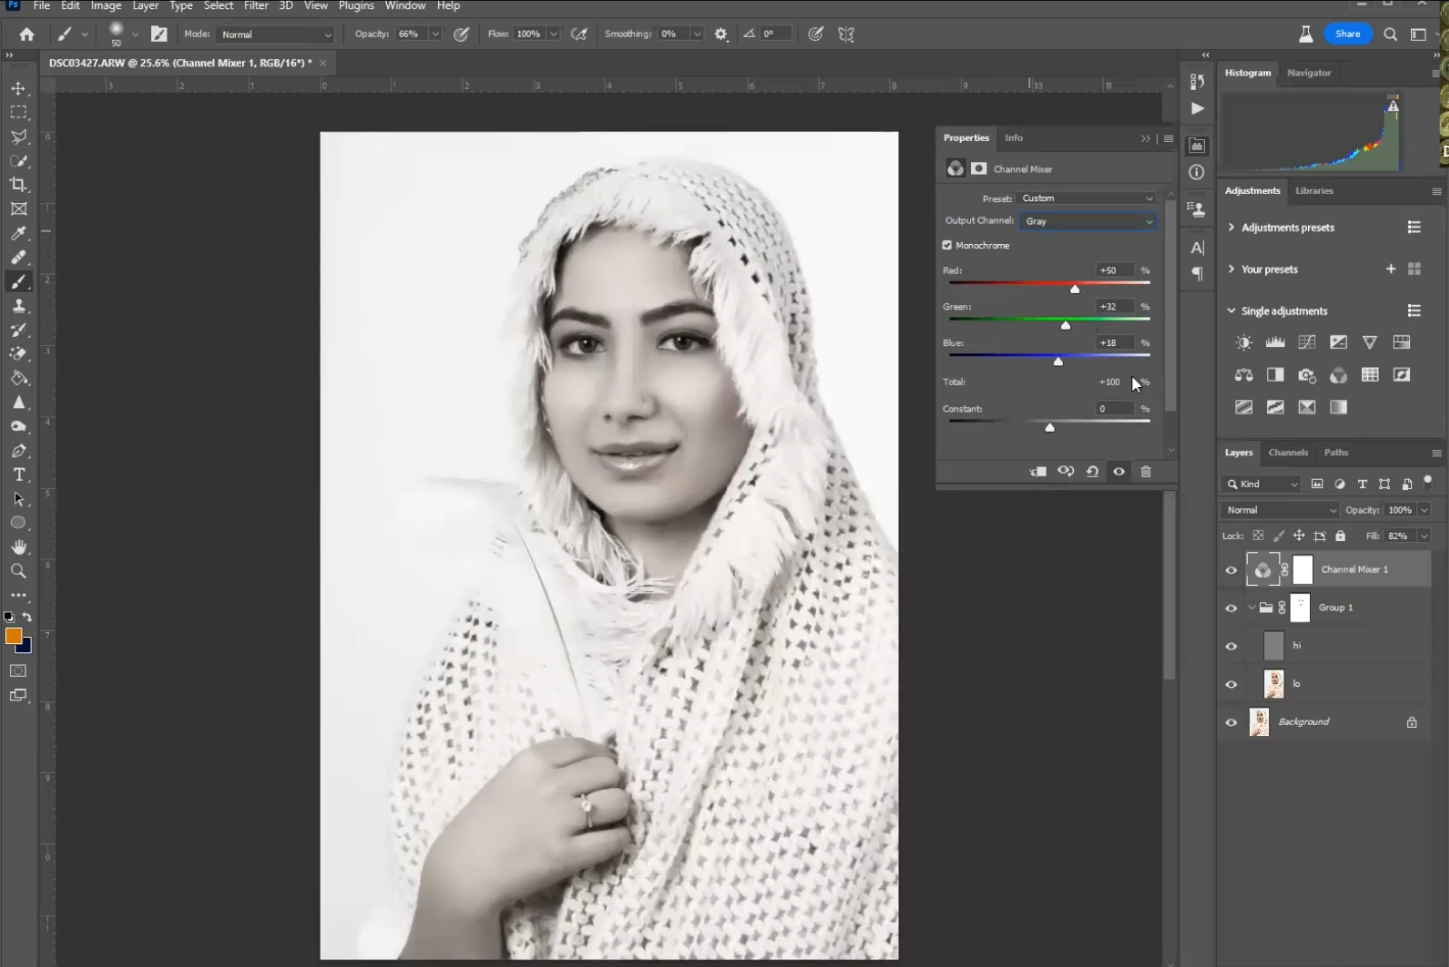Image resolution: width=1449 pixels, height=967 pixels.
Task: Switch to the Channels tab
Action: point(1288,453)
